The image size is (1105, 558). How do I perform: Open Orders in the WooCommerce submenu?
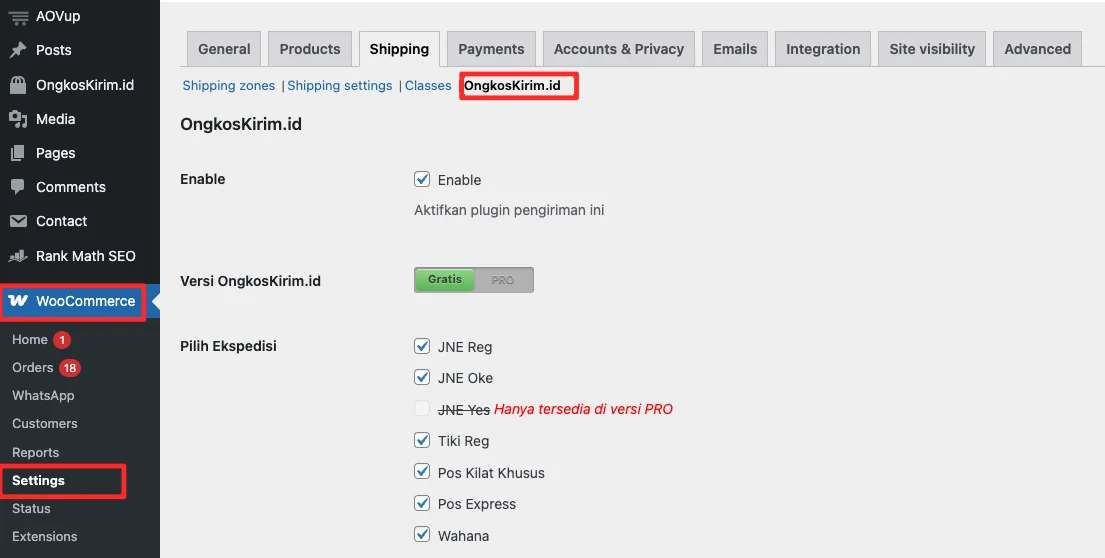pyautogui.click(x=33, y=368)
